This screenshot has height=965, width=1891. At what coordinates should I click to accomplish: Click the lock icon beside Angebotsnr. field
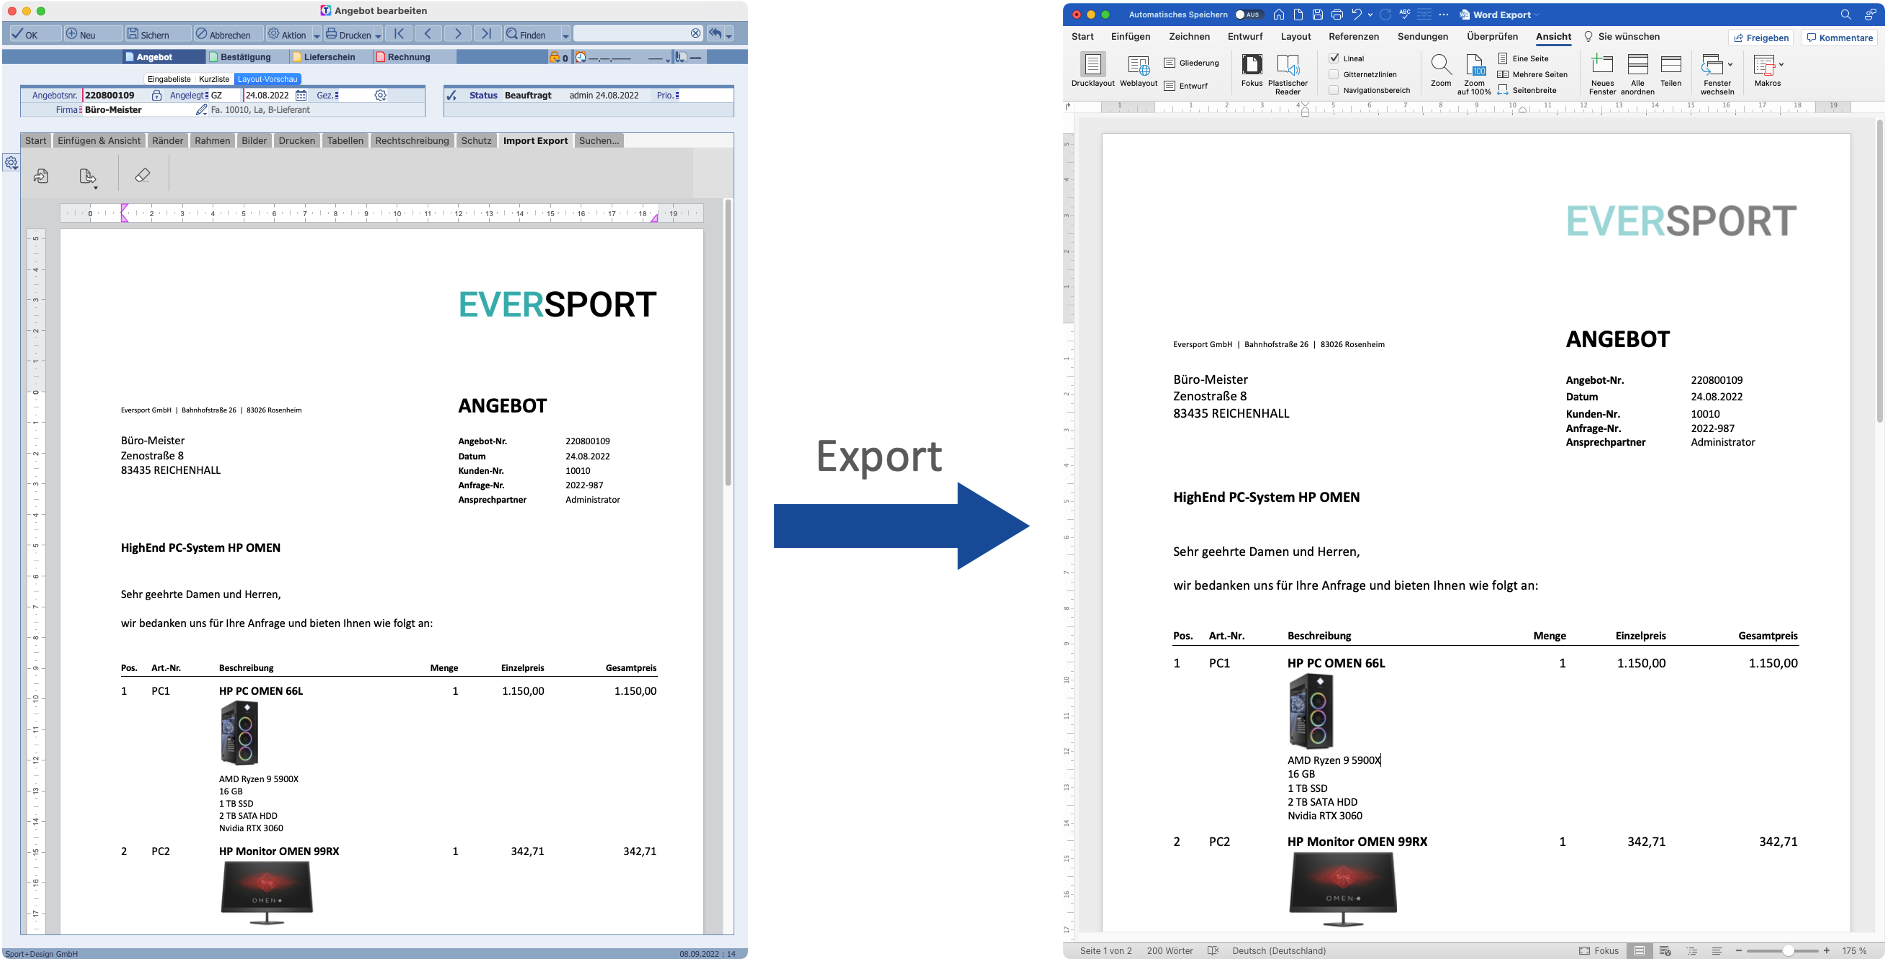pyautogui.click(x=157, y=95)
